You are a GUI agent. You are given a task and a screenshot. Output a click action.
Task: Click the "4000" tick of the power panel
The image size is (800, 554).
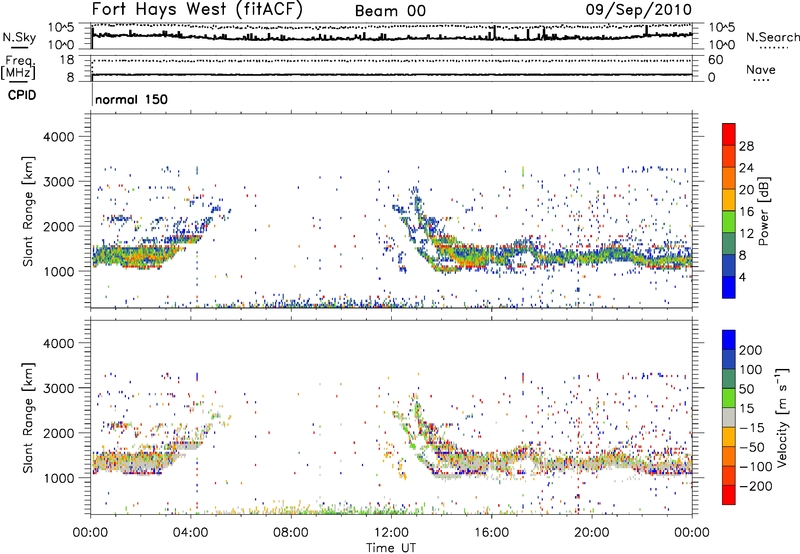[x=59, y=137]
